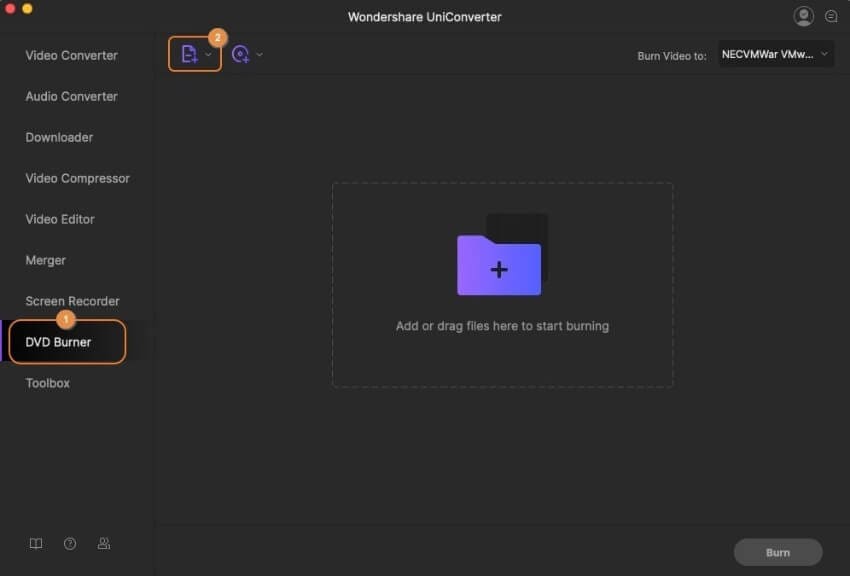This screenshot has height=576, width=850.
Task: Expand the Load DVD dropdown arrow
Action: pyautogui.click(x=260, y=54)
